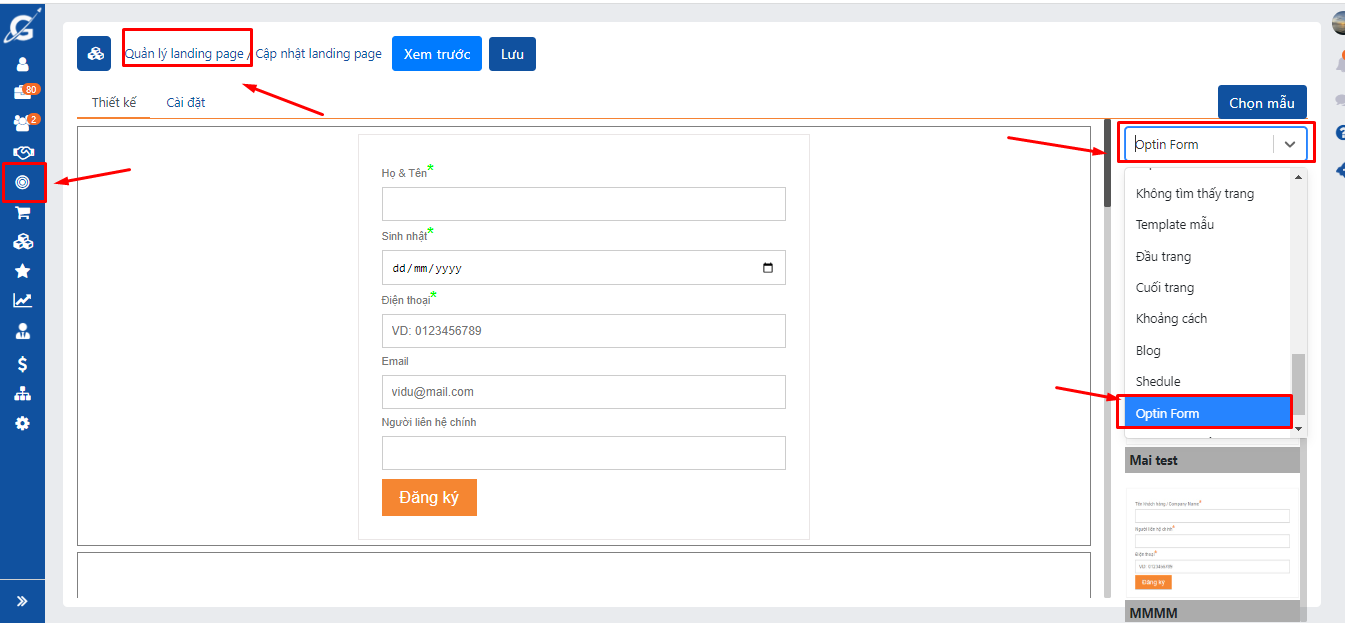Click the 'Quản lý landing page' breadcrumb link
This screenshot has height=623, width=1345.
tap(184, 54)
